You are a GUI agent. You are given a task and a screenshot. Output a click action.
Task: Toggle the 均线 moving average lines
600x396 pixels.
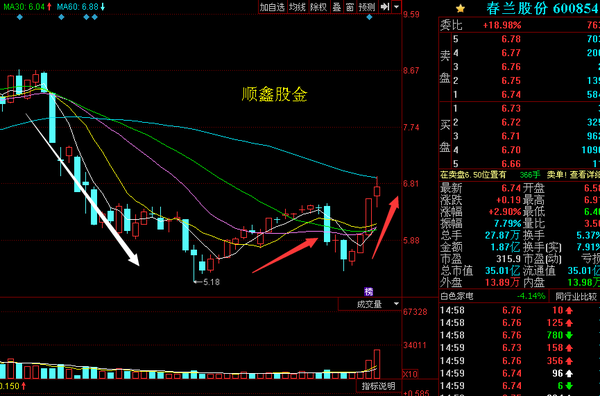(297, 7)
